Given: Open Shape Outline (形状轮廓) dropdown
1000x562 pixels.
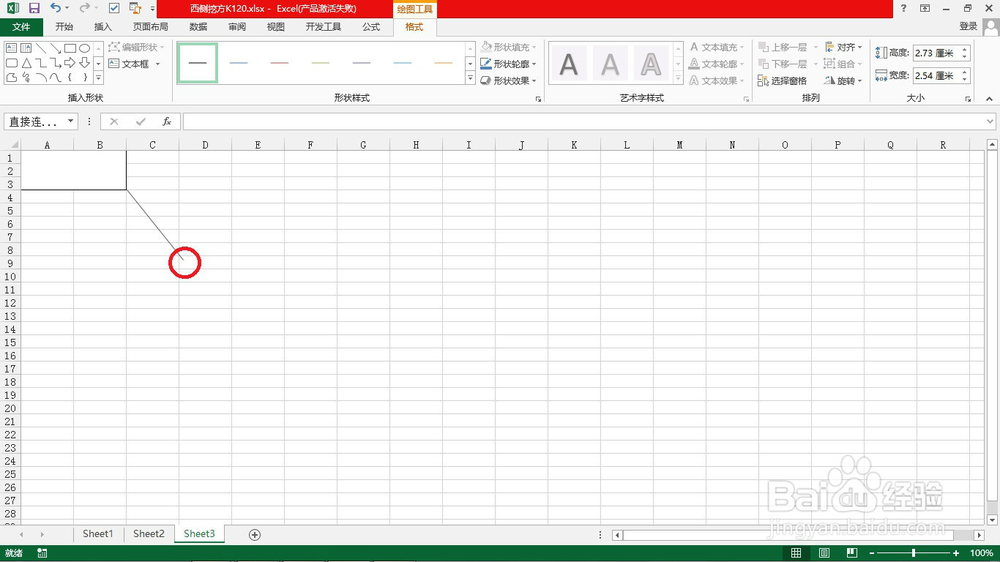Looking at the screenshot, I should 508,64.
